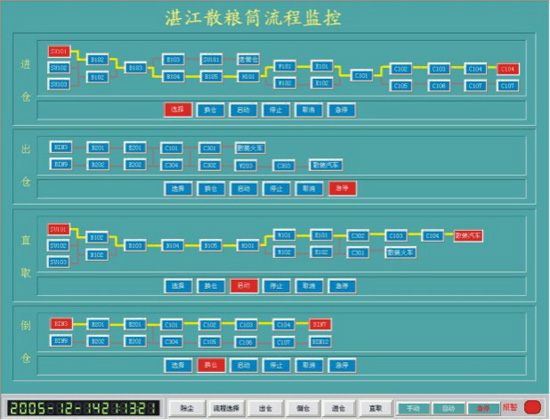The width and height of the screenshot is (550, 420).
Task: Select the H101 node in 进仓 flow
Action: (x=248, y=76)
